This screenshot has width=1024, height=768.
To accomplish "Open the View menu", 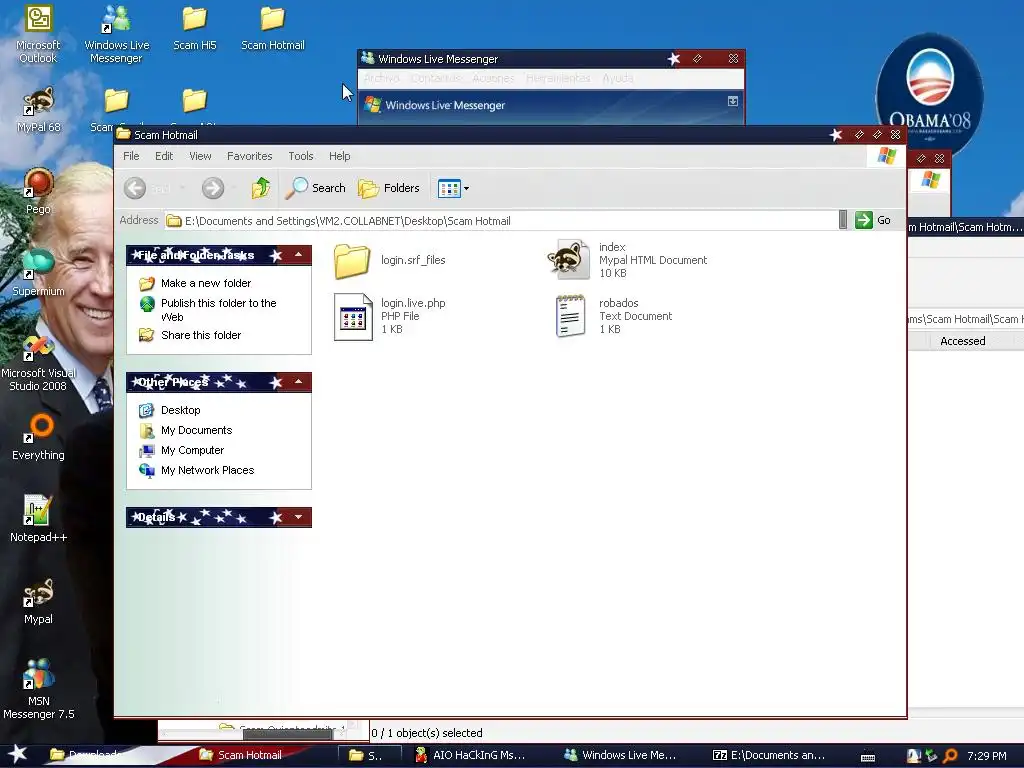I will pyautogui.click(x=200, y=156).
